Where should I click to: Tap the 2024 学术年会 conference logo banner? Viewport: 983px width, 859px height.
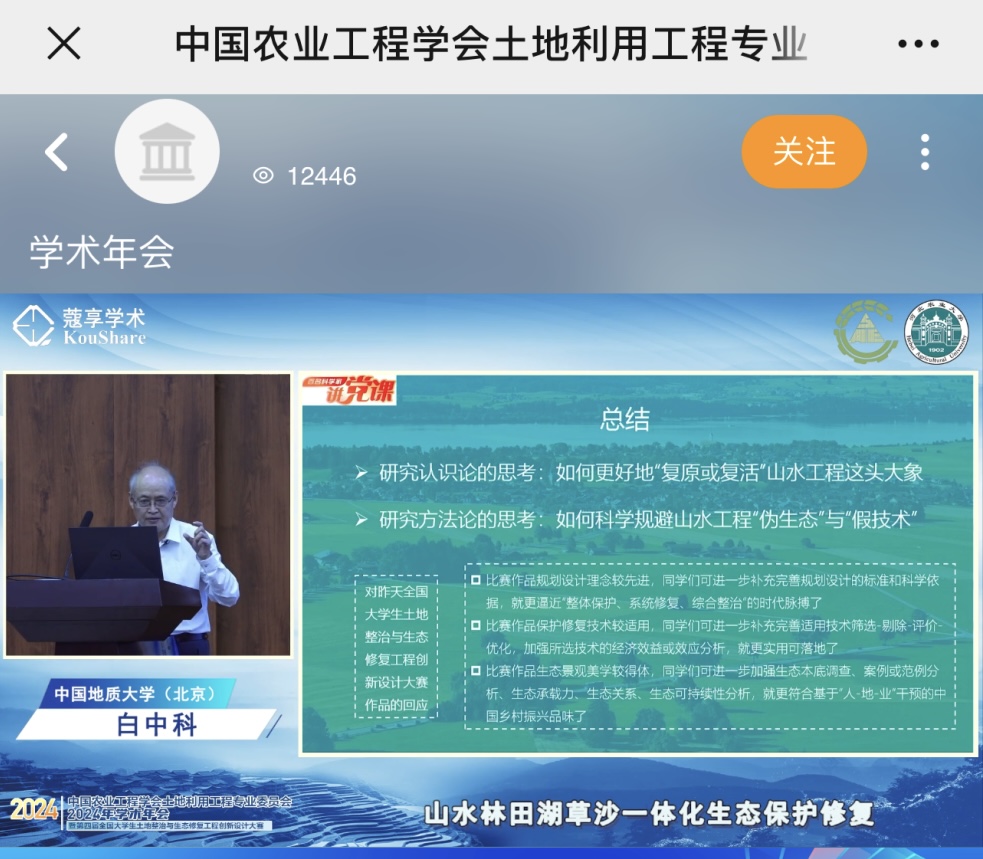[x=150, y=813]
